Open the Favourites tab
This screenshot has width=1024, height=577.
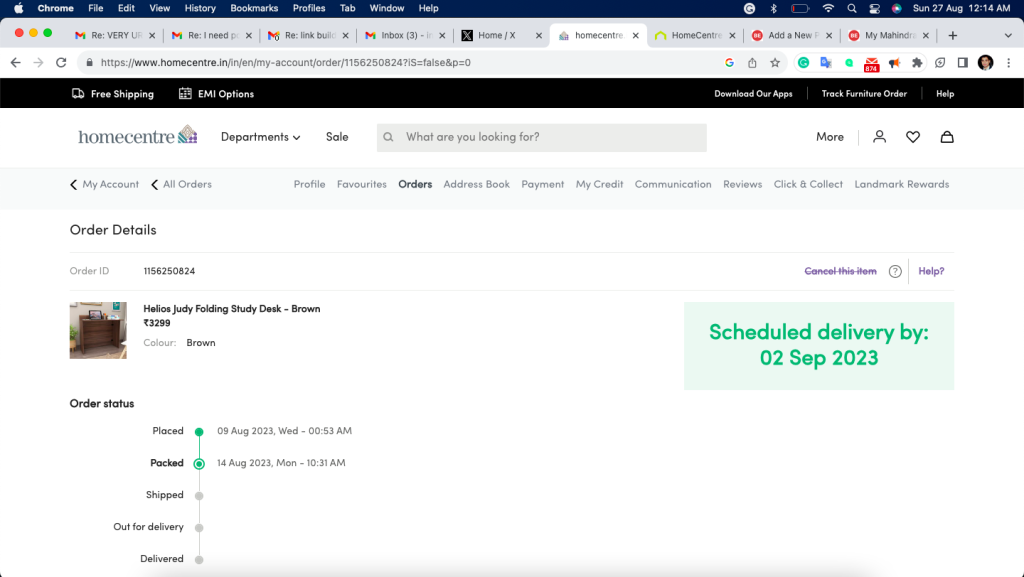click(x=362, y=184)
